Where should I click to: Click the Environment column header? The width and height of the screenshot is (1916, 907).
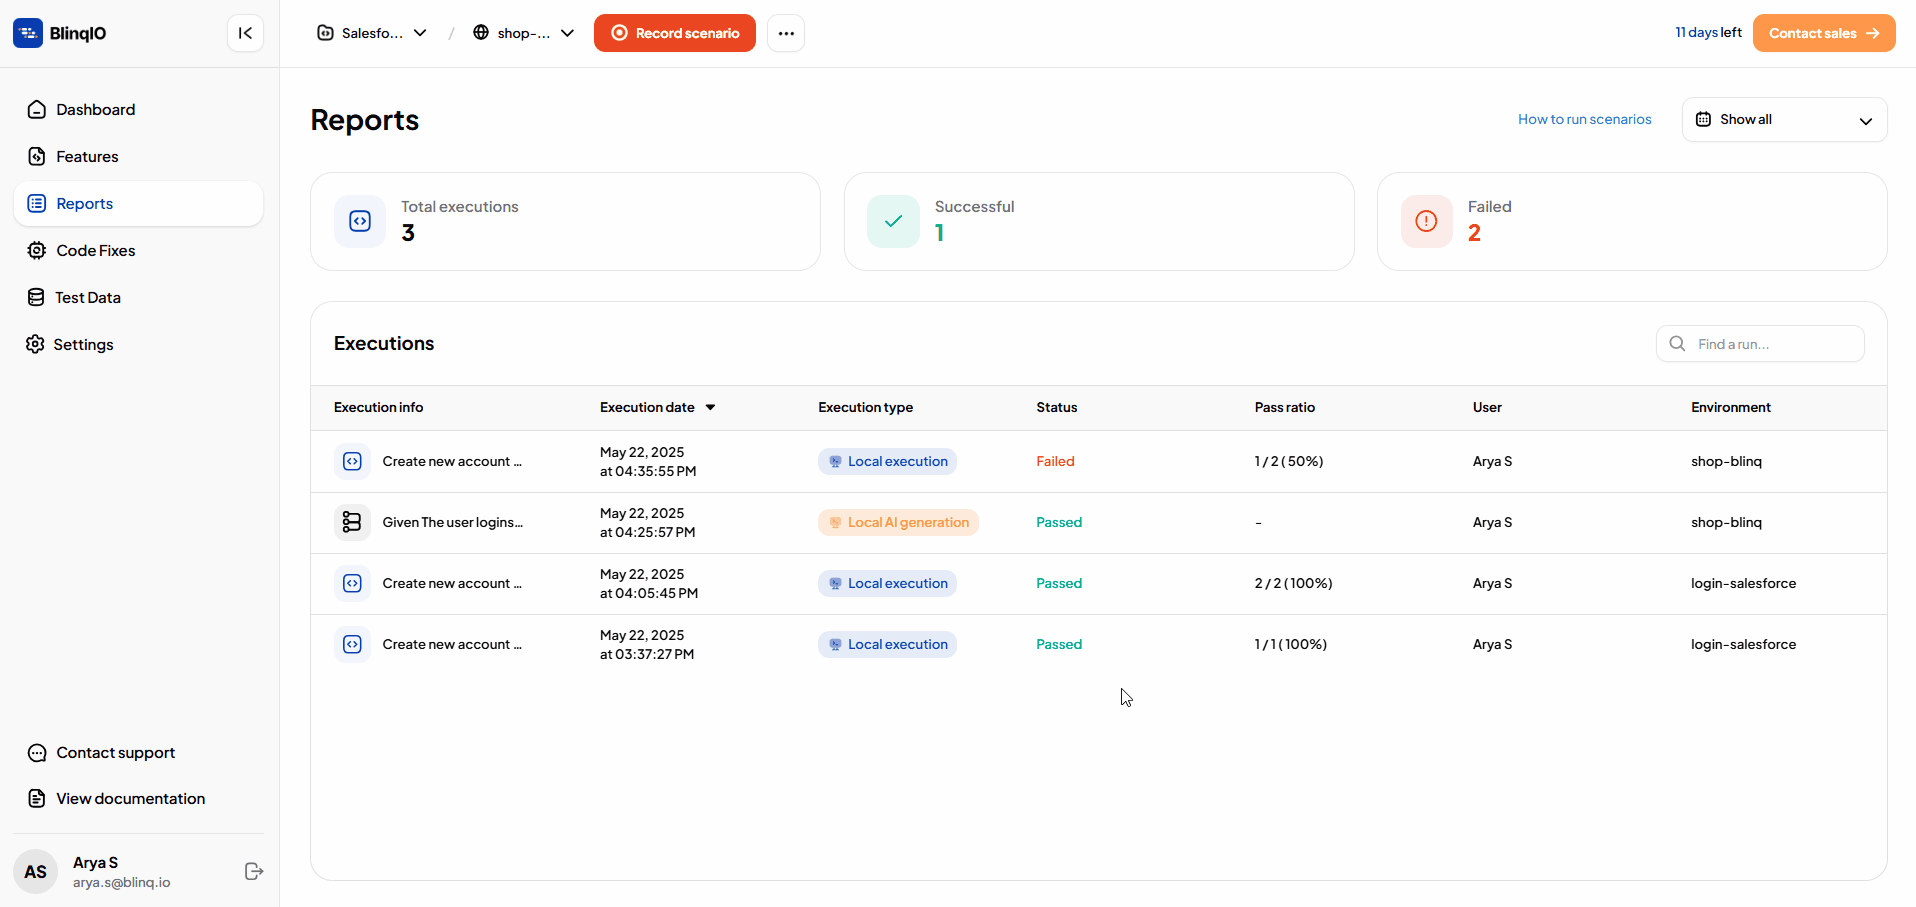tap(1731, 408)
